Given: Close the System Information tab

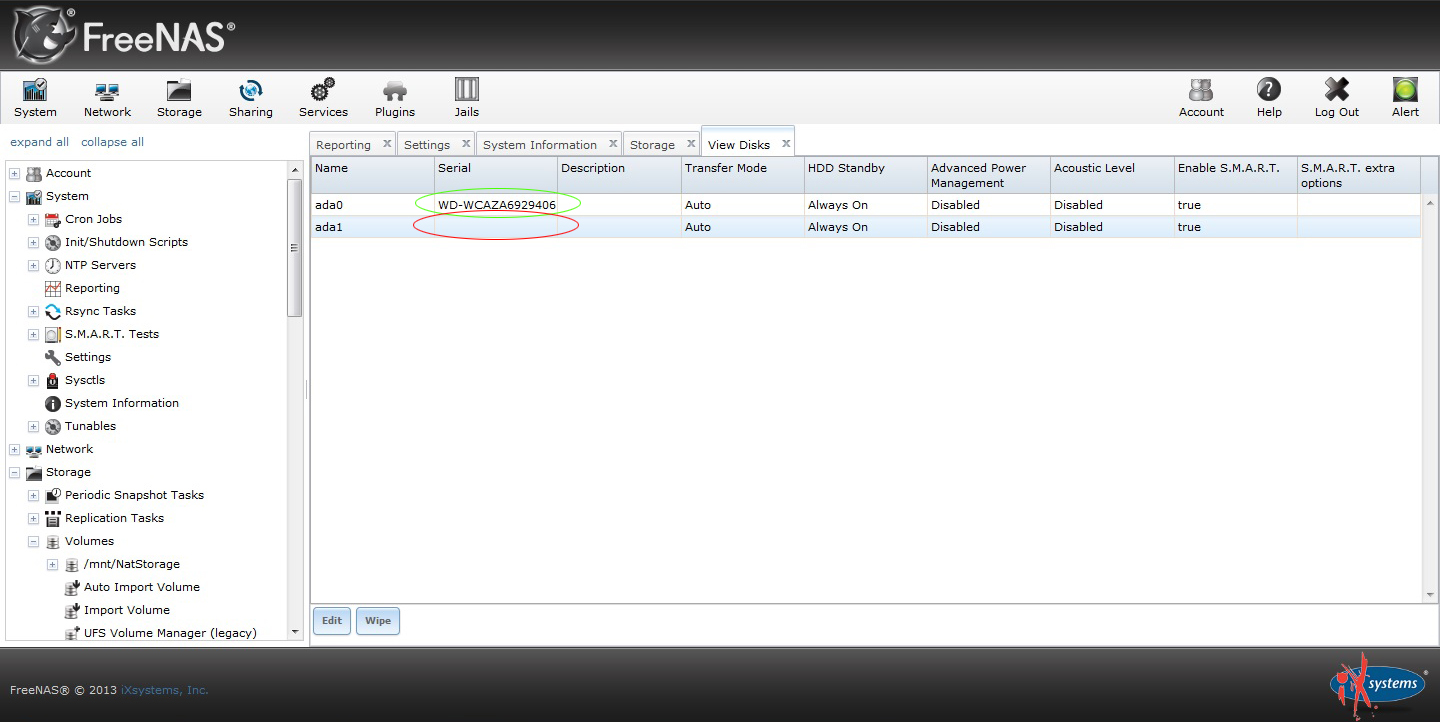Looking at the screenshot, I should tap(613, 144).
